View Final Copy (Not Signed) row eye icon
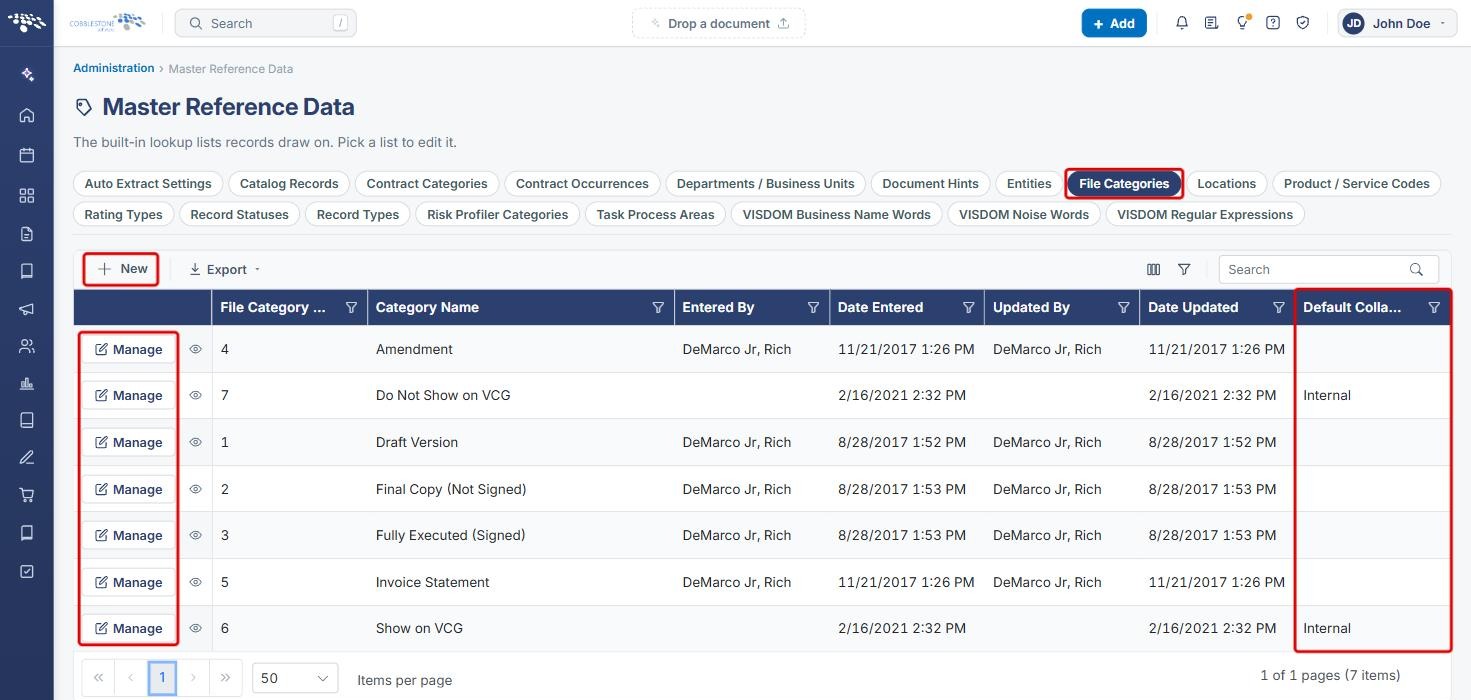Image resolution: width=1471 pixels, height=700 pixels. (196, 489)
